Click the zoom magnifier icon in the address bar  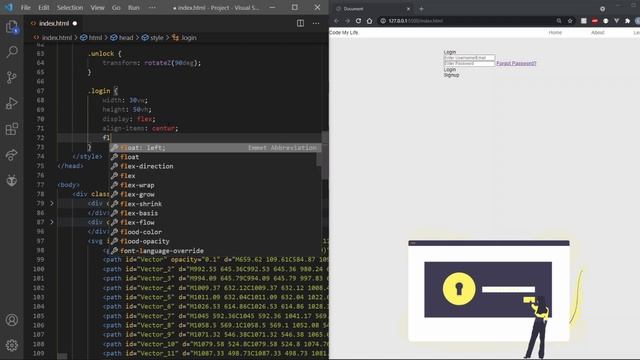[x=559, y=21]
